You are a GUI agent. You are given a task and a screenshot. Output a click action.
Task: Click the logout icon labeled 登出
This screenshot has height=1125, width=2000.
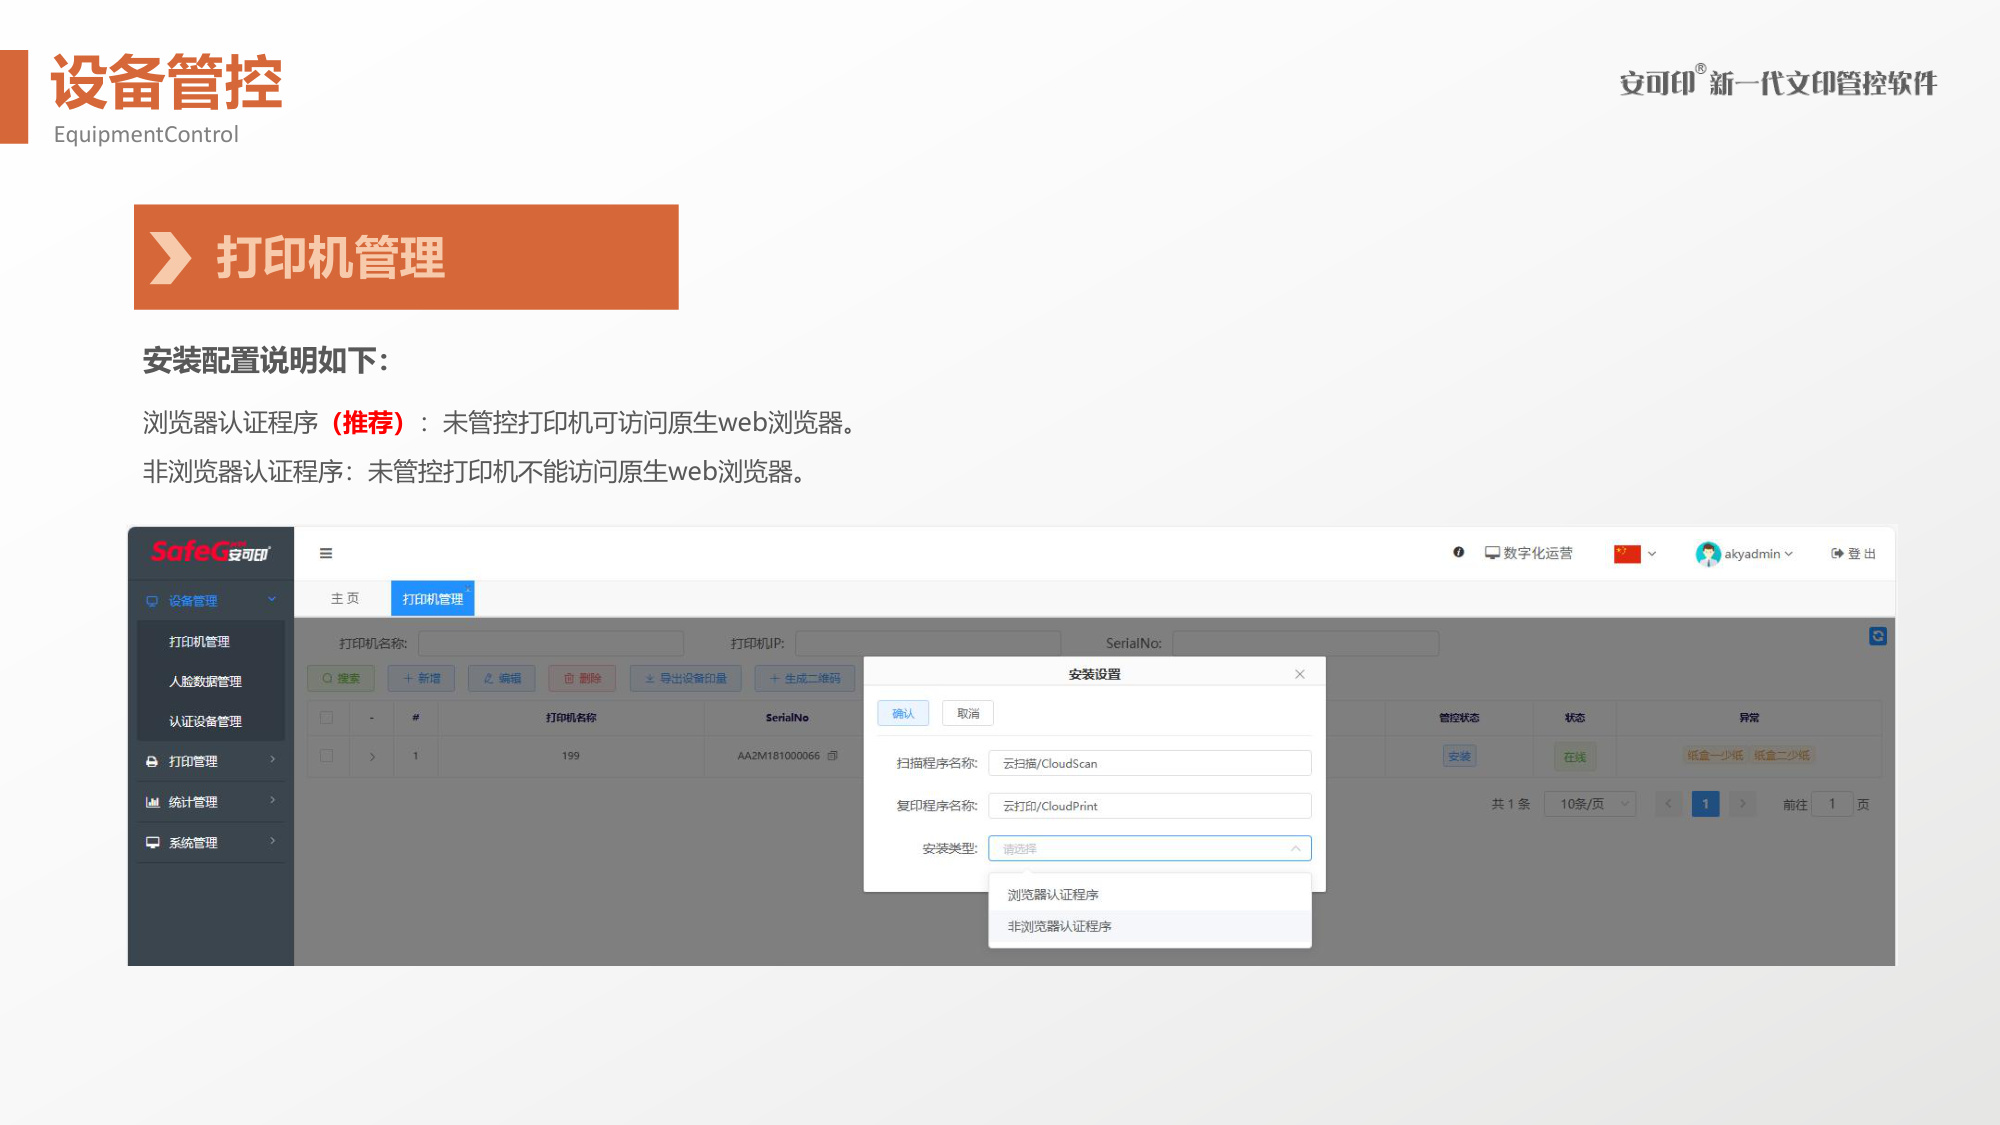point(1853,553)
